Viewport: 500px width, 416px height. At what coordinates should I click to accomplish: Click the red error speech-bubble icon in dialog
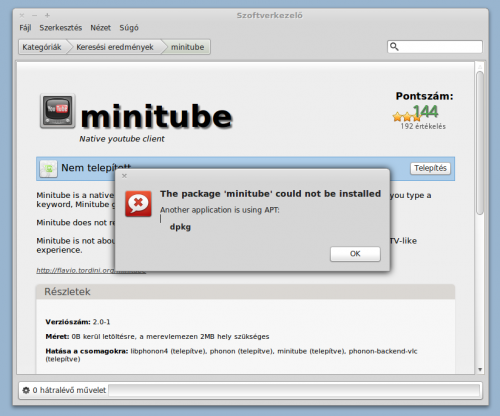[138, 204]
